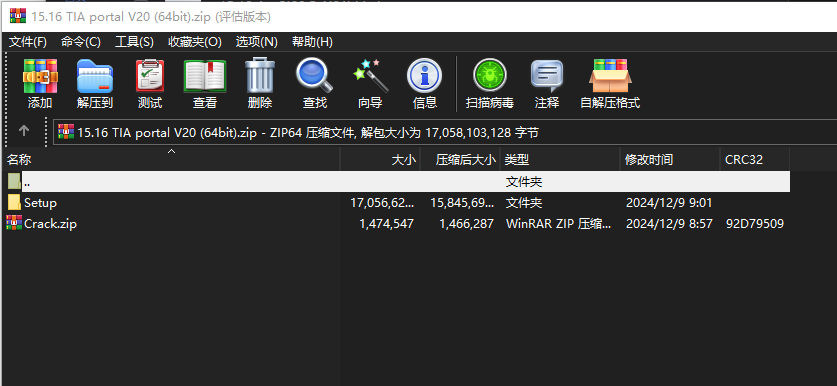The height and width of the screenshot is (386, 837).
Task: Sort by 压缩后大小 column header
Action: [x=460, y=159]
